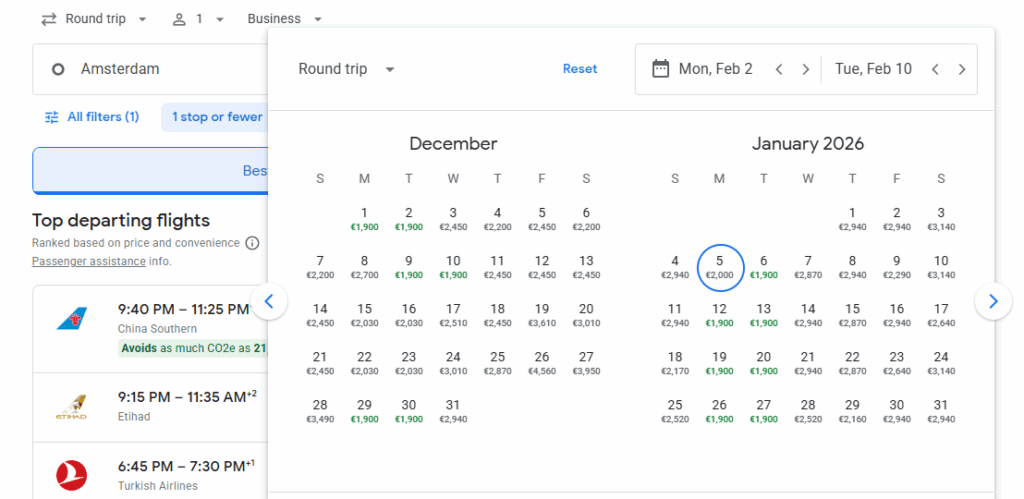The image size is (1024, 499).
Task: Change trip type in top bar
Action: click(x=95, y=19)
